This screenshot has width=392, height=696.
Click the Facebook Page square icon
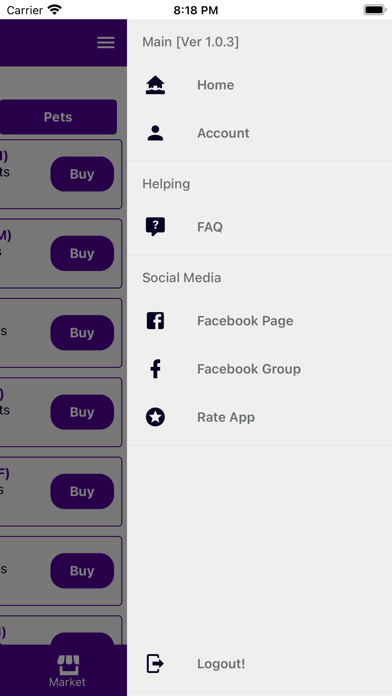155,320
